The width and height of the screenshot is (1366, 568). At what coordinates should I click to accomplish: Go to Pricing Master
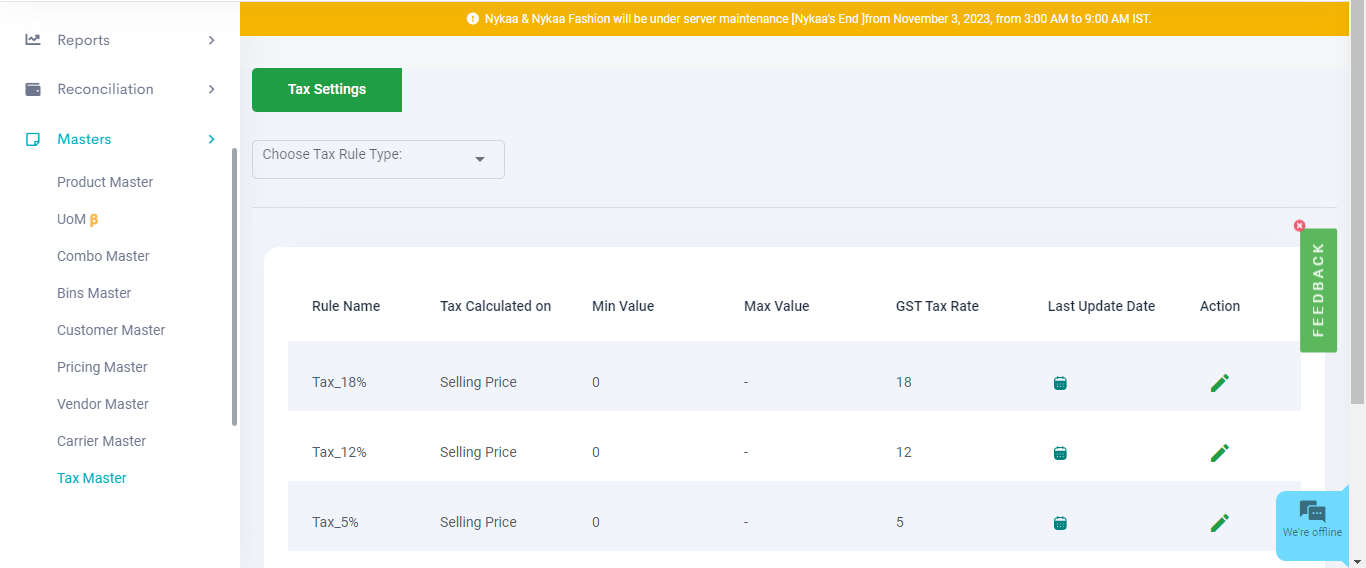(x=102, y=367)
